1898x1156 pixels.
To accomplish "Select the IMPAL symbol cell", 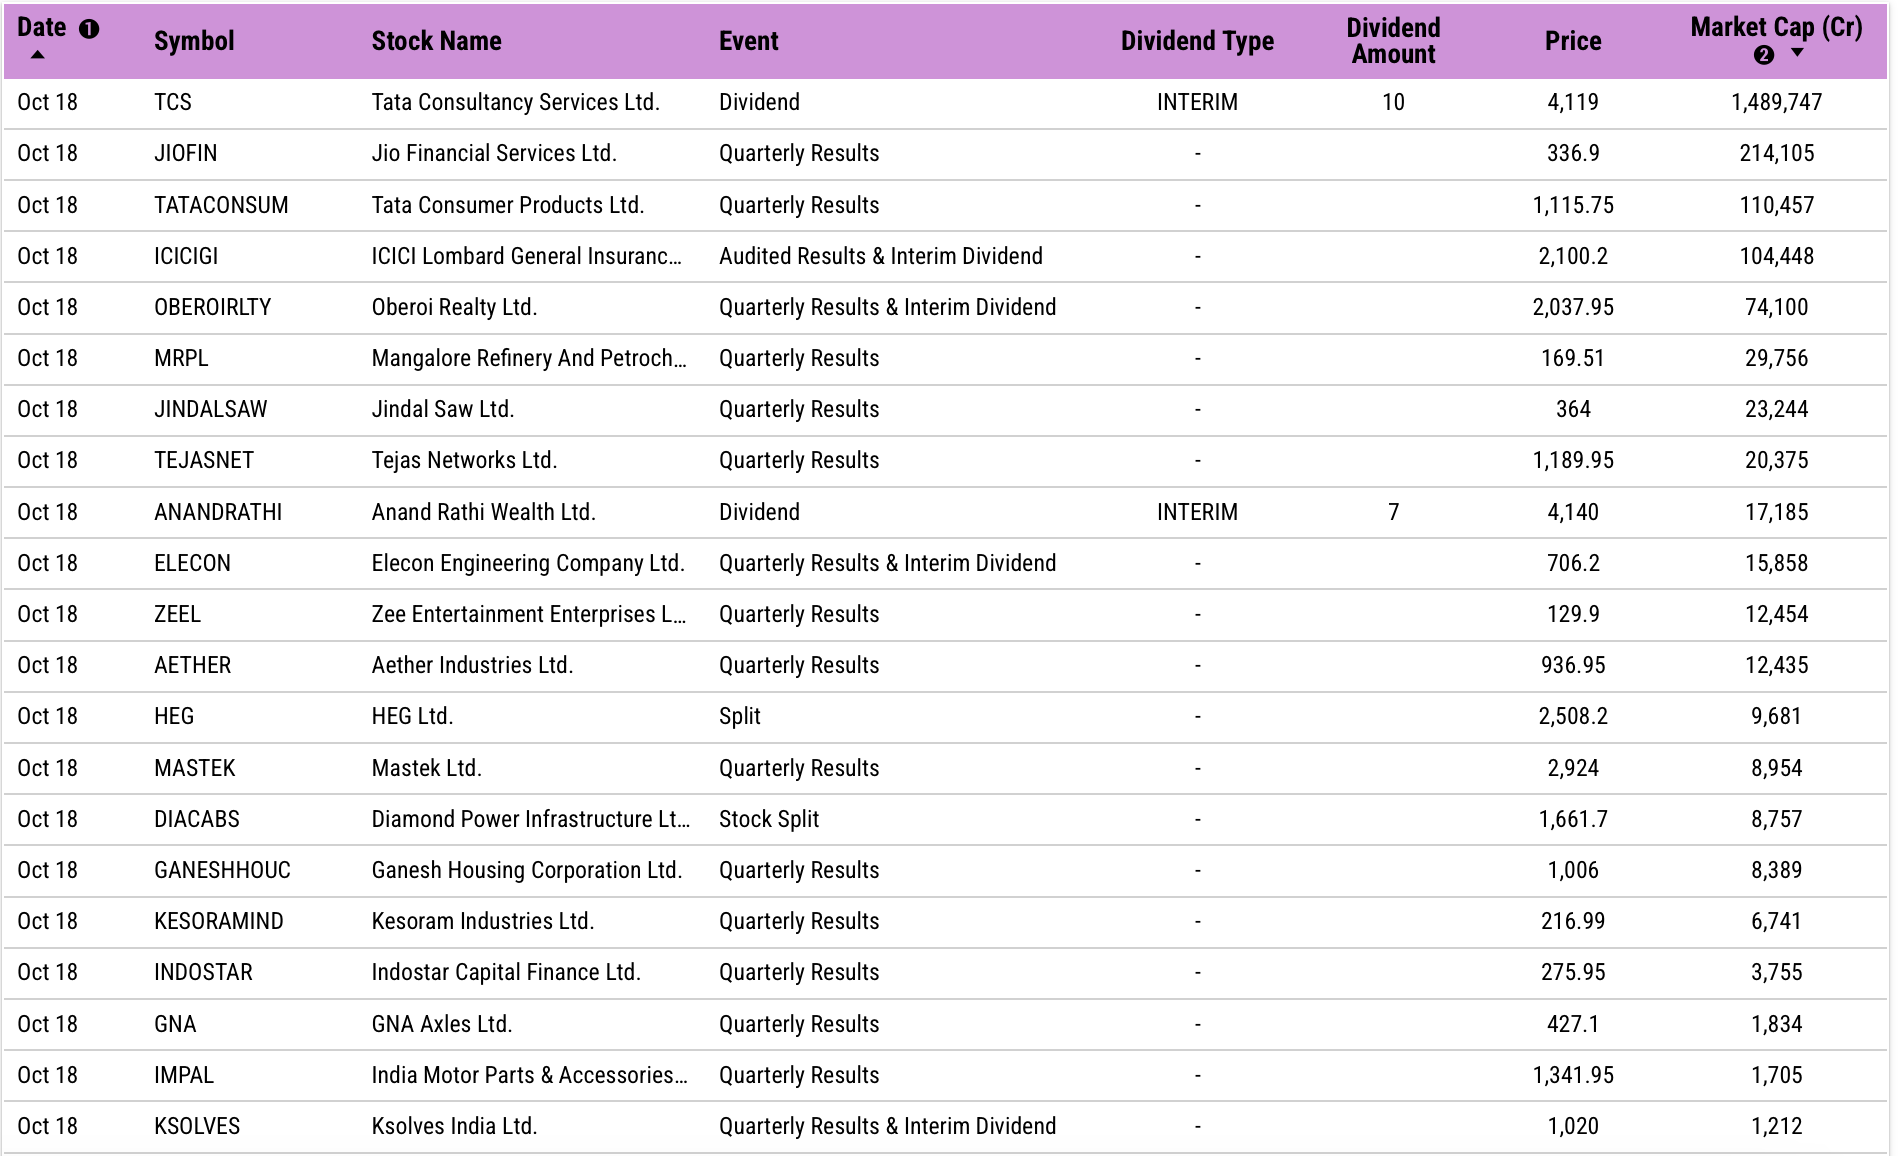I will coord(184,1075).
